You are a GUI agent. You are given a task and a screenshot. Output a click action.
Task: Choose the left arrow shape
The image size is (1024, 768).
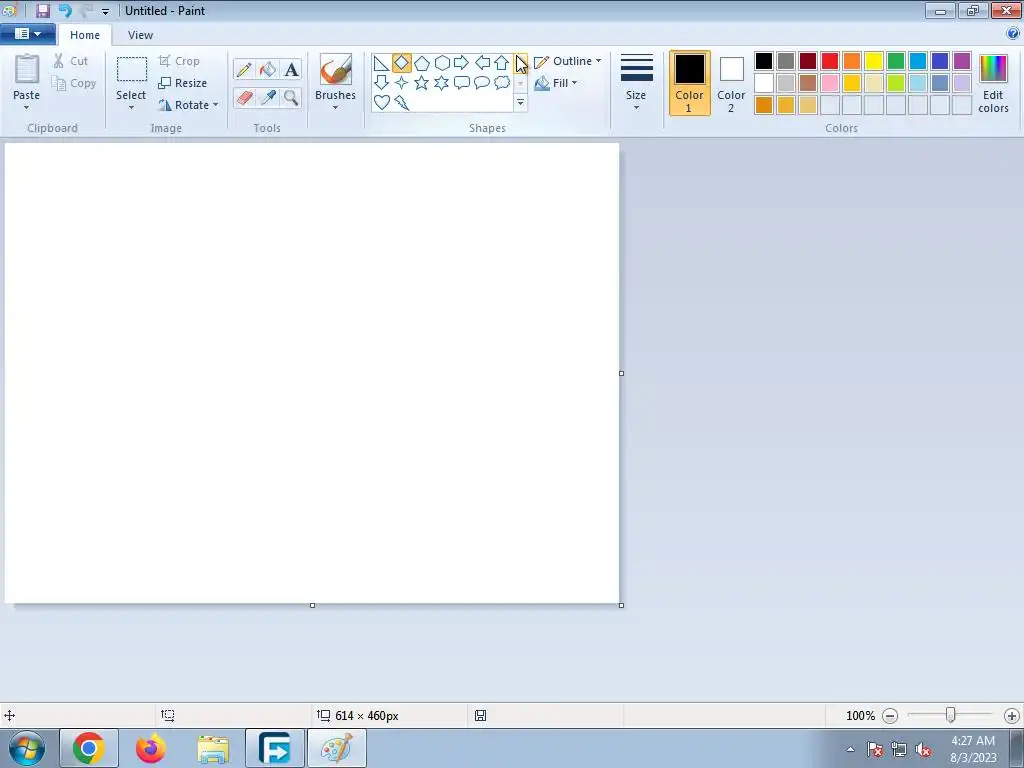482,63
